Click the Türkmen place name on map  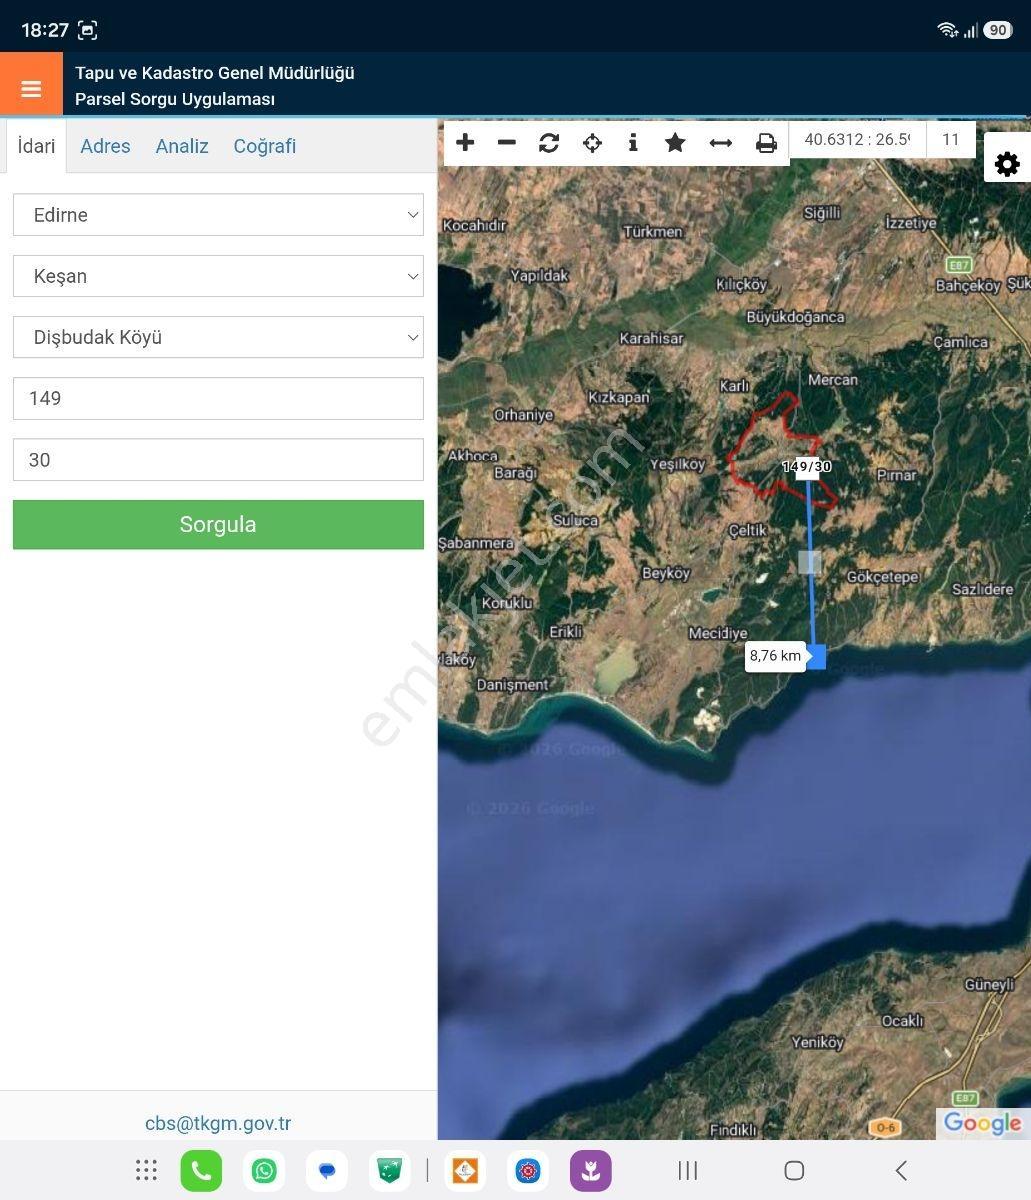pos(653,232)
